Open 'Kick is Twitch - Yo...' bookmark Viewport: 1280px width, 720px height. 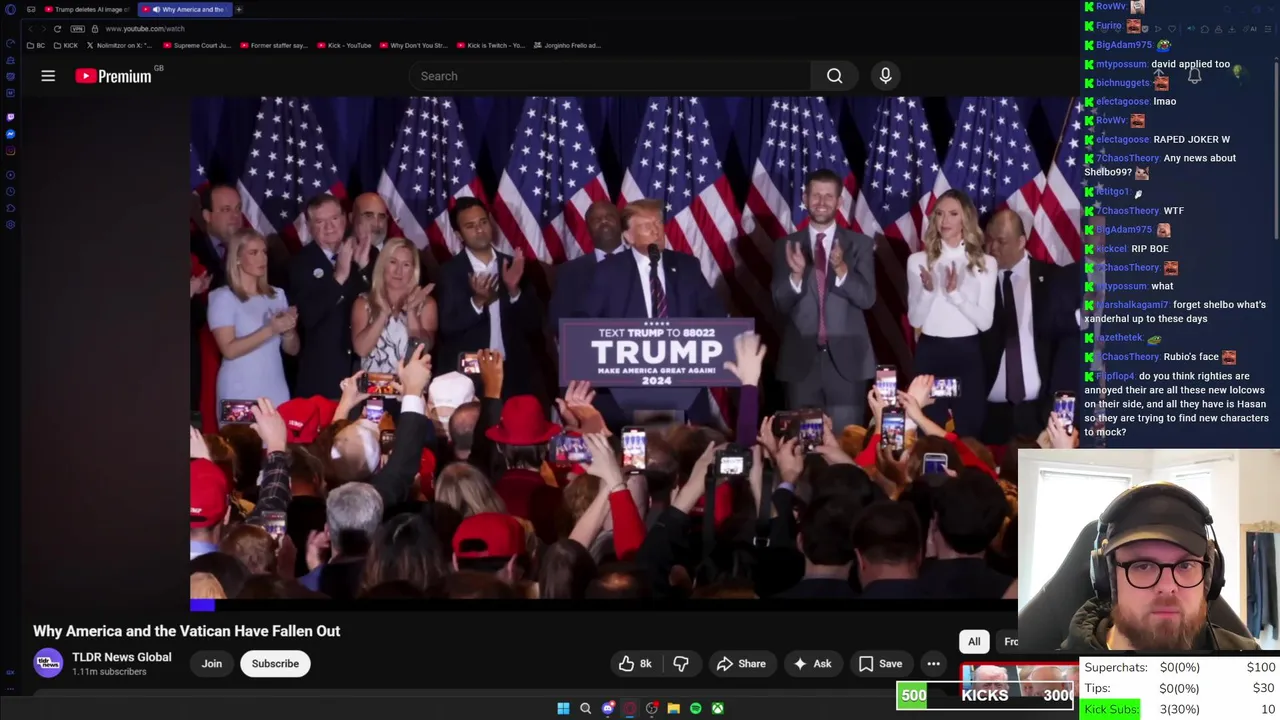[x=490, y=45]
